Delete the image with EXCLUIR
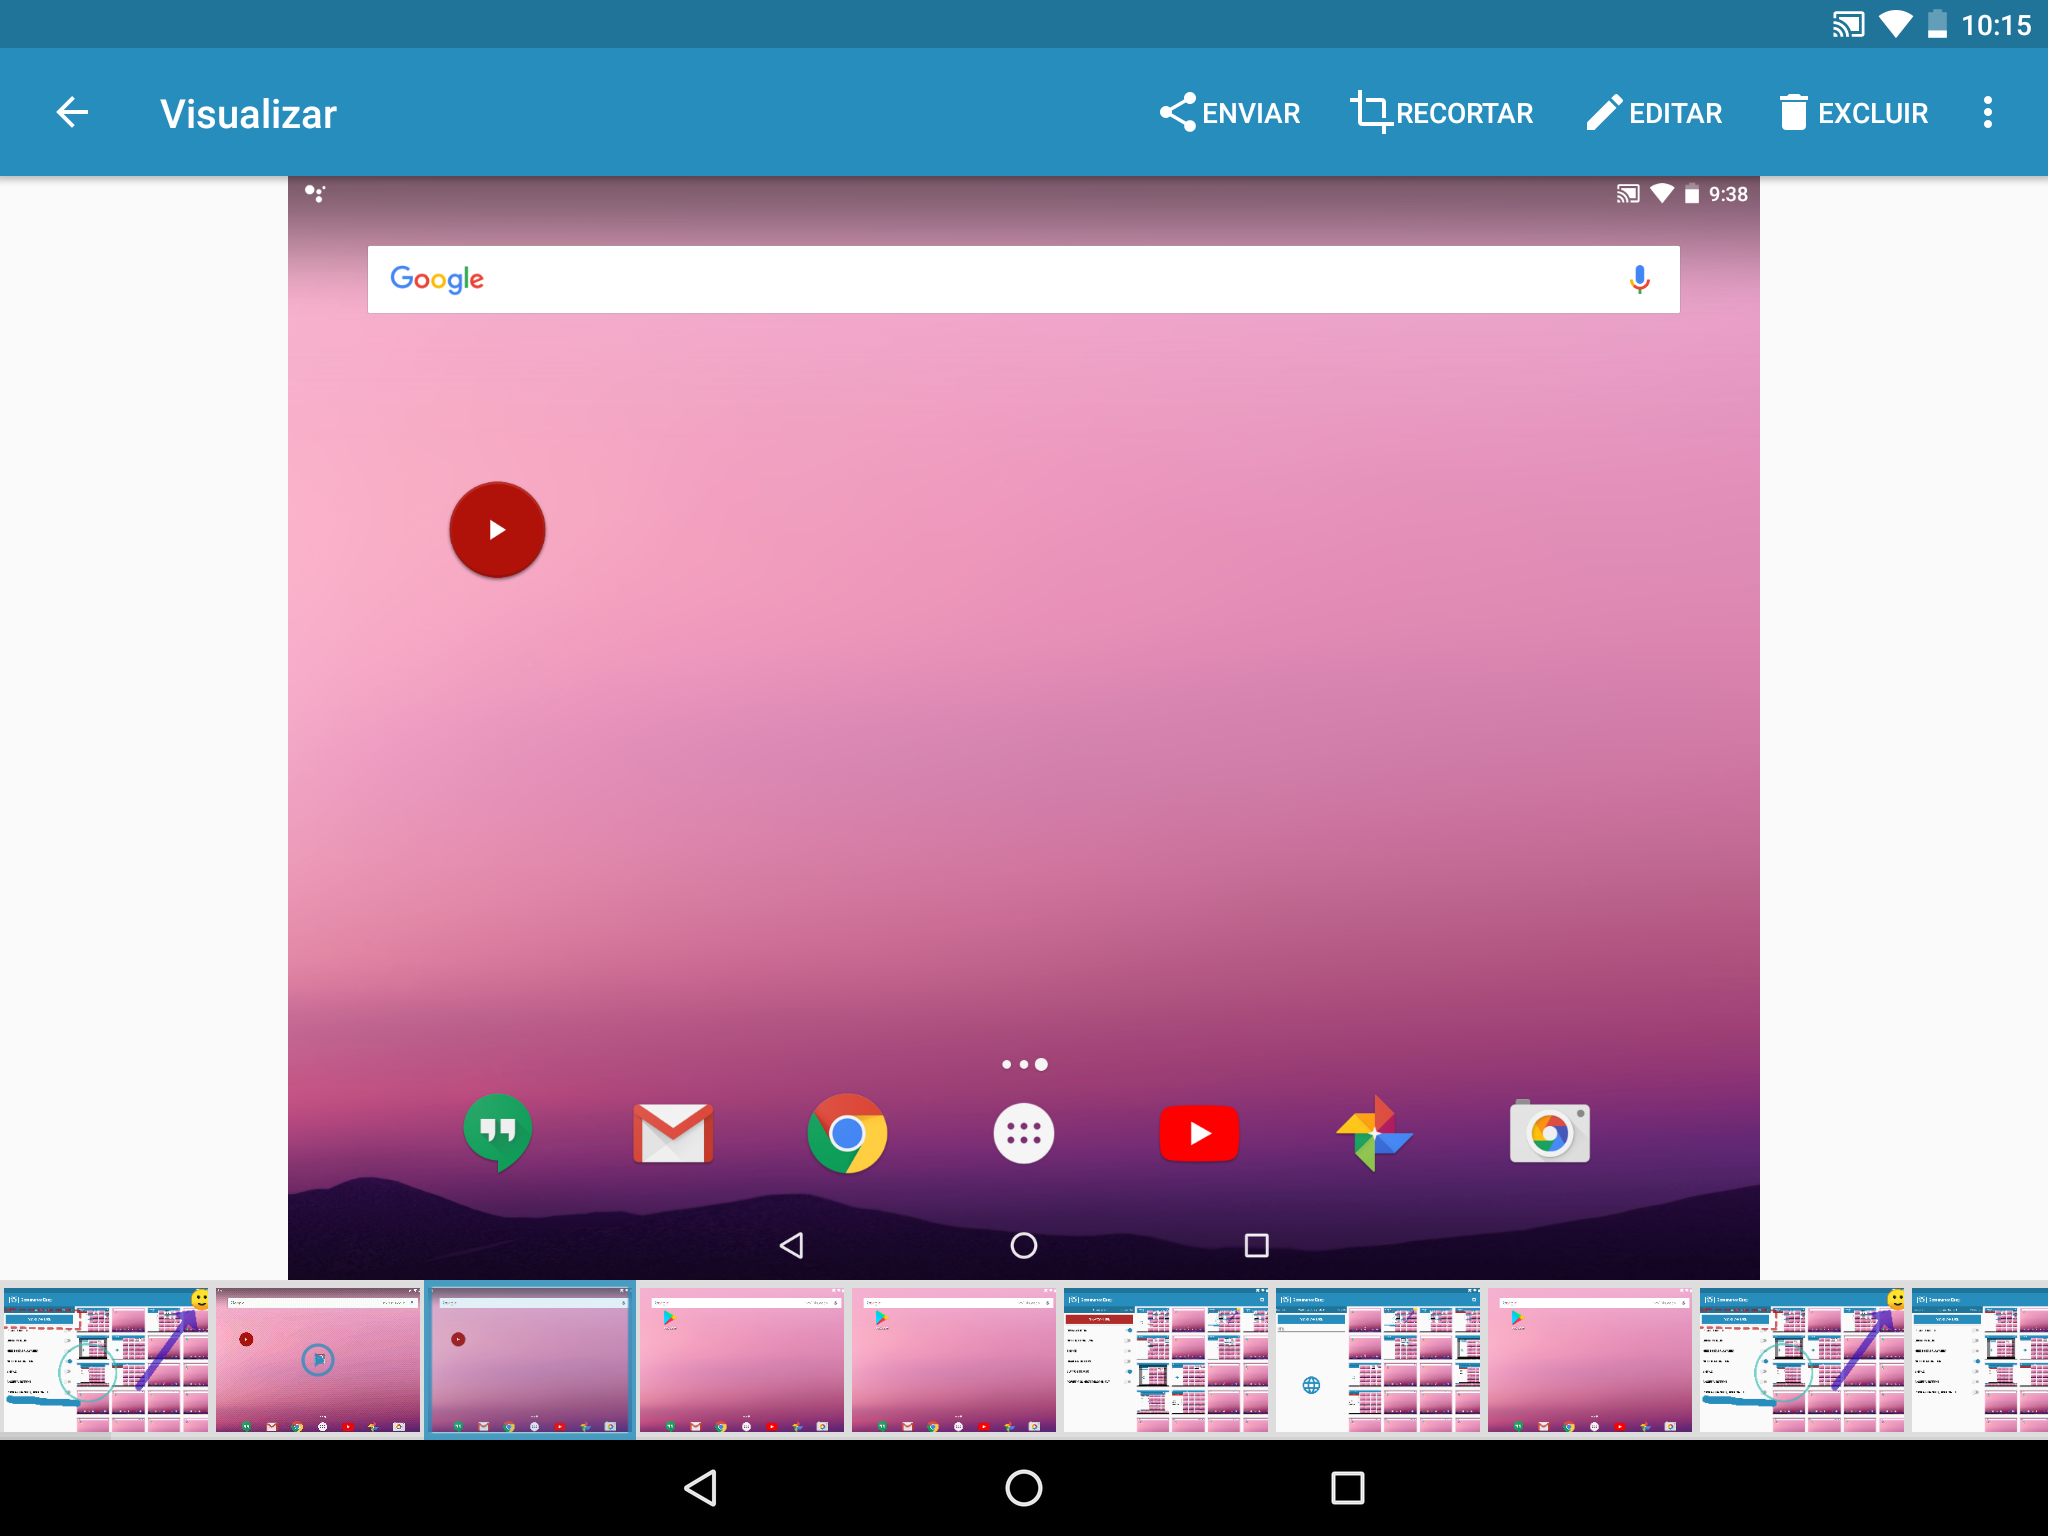This screenshot has width=2048, height=1536. [1853, 113]
